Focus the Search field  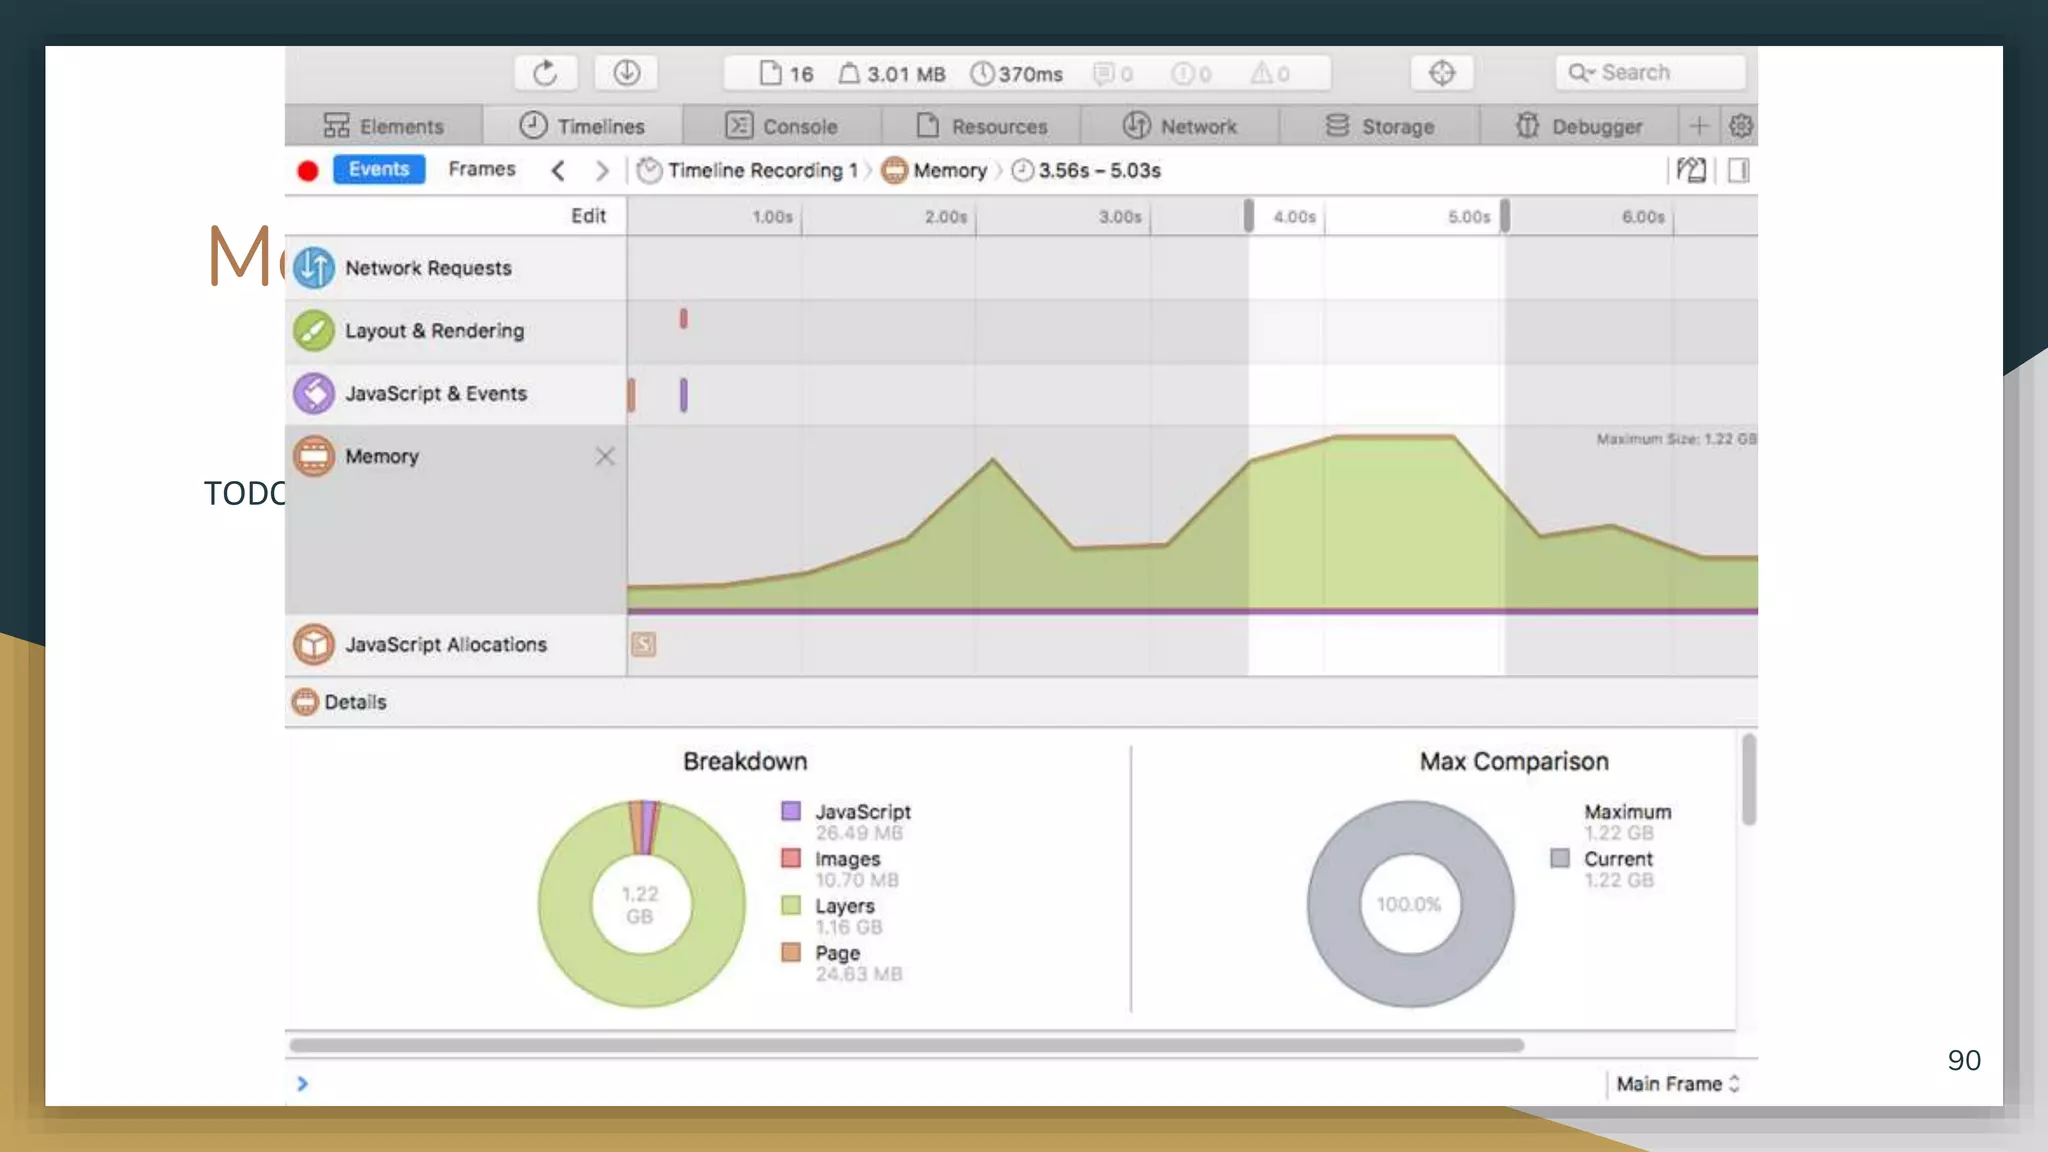[x=1650, y=73]
